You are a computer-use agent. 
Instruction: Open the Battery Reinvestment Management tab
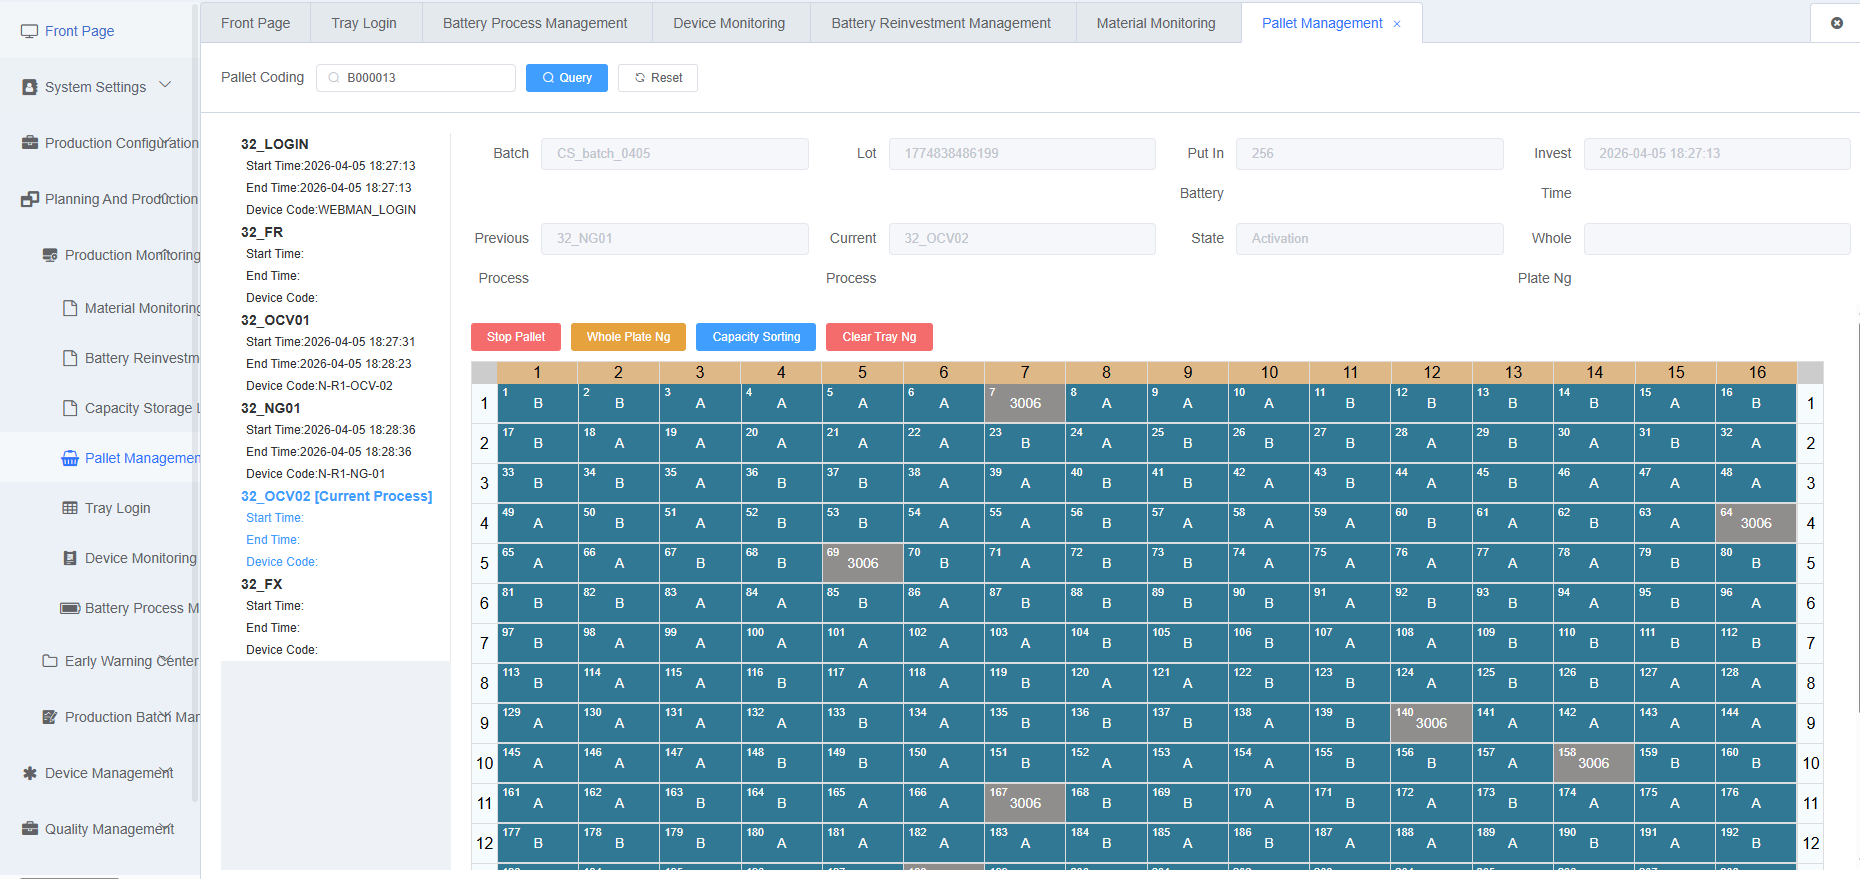(x=941, y=23)
